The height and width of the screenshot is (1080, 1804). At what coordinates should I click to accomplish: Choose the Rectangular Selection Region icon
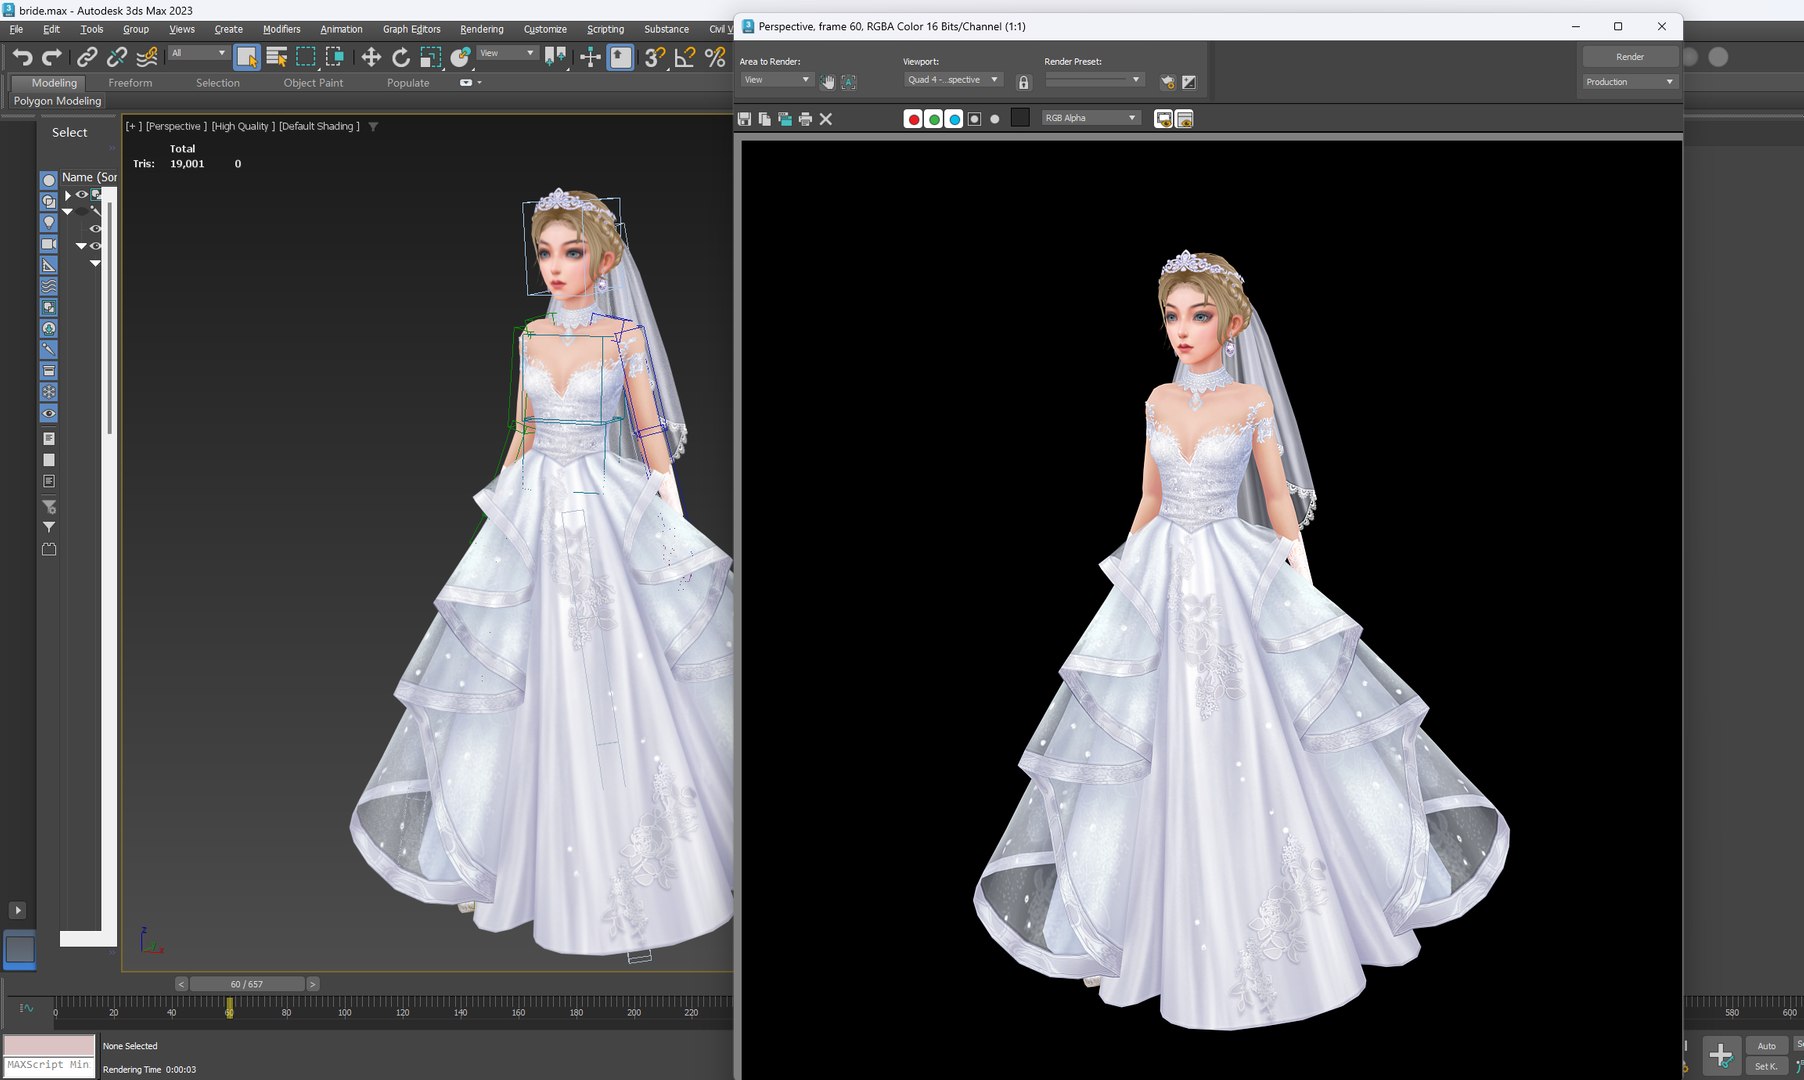(306, 57)
